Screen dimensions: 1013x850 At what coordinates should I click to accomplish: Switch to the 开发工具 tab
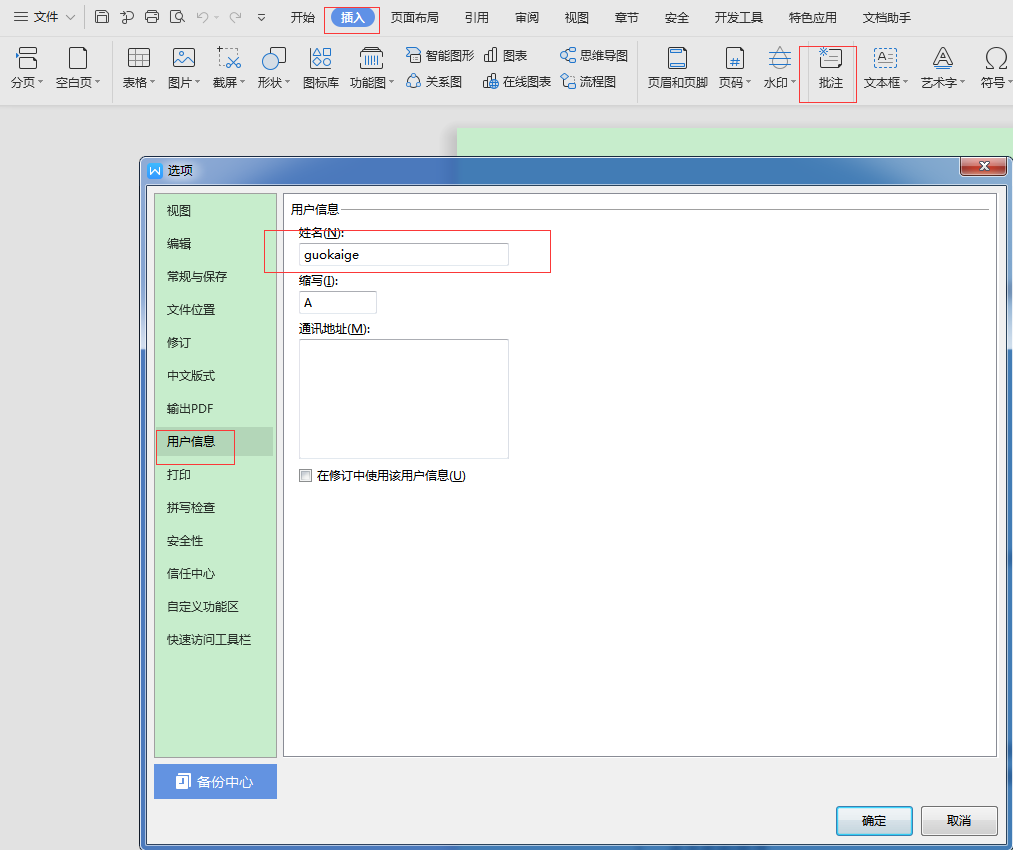tap(738, 17)
